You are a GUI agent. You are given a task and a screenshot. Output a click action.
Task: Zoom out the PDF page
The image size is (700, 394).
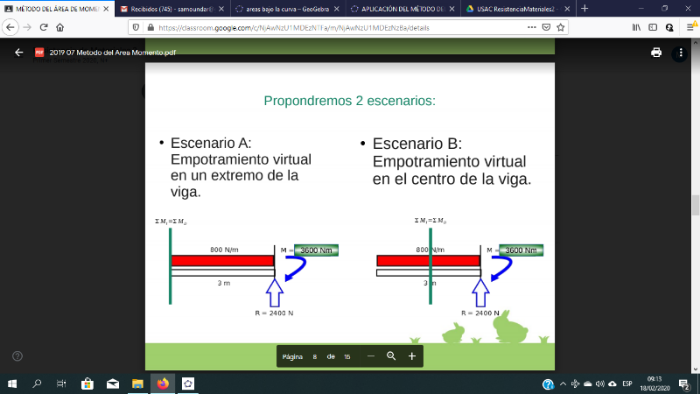[371, 356]
